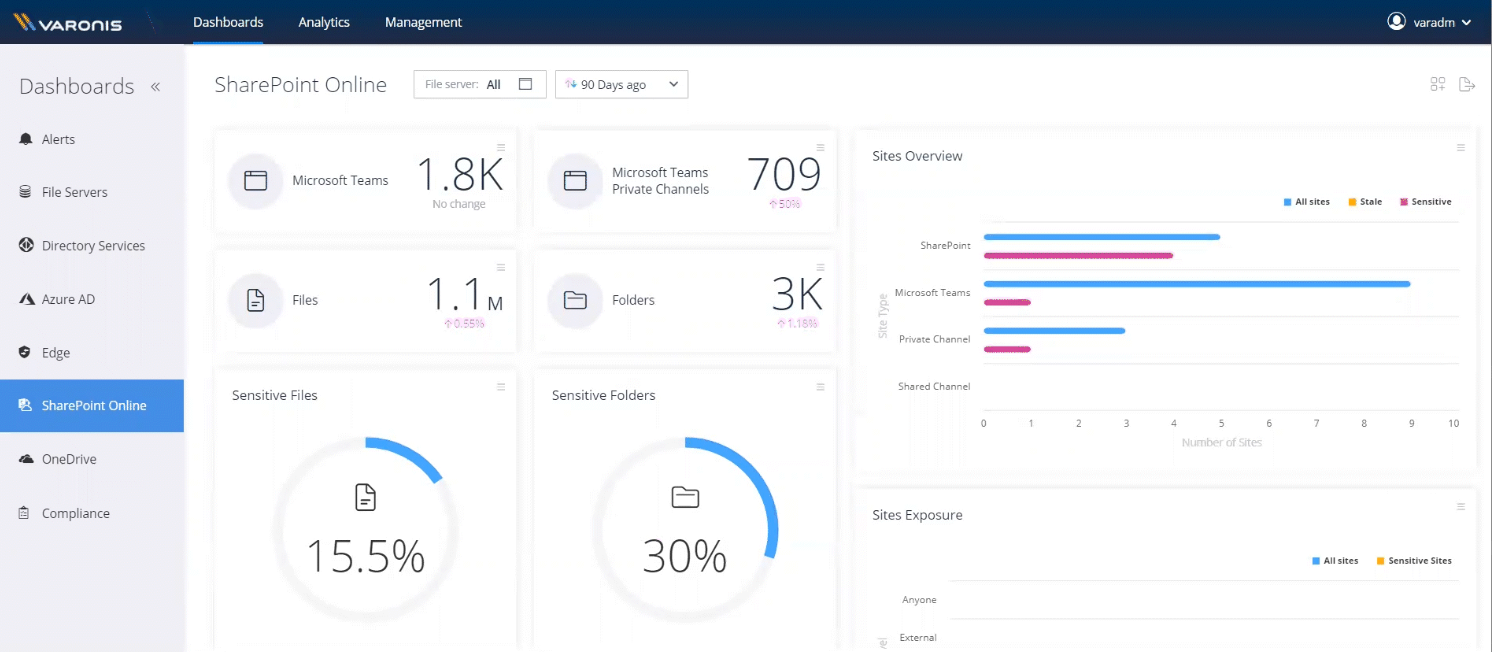Toggle the Stale legend in Sites Overview
This screenshot has height=652, width=1494.
1365,201
